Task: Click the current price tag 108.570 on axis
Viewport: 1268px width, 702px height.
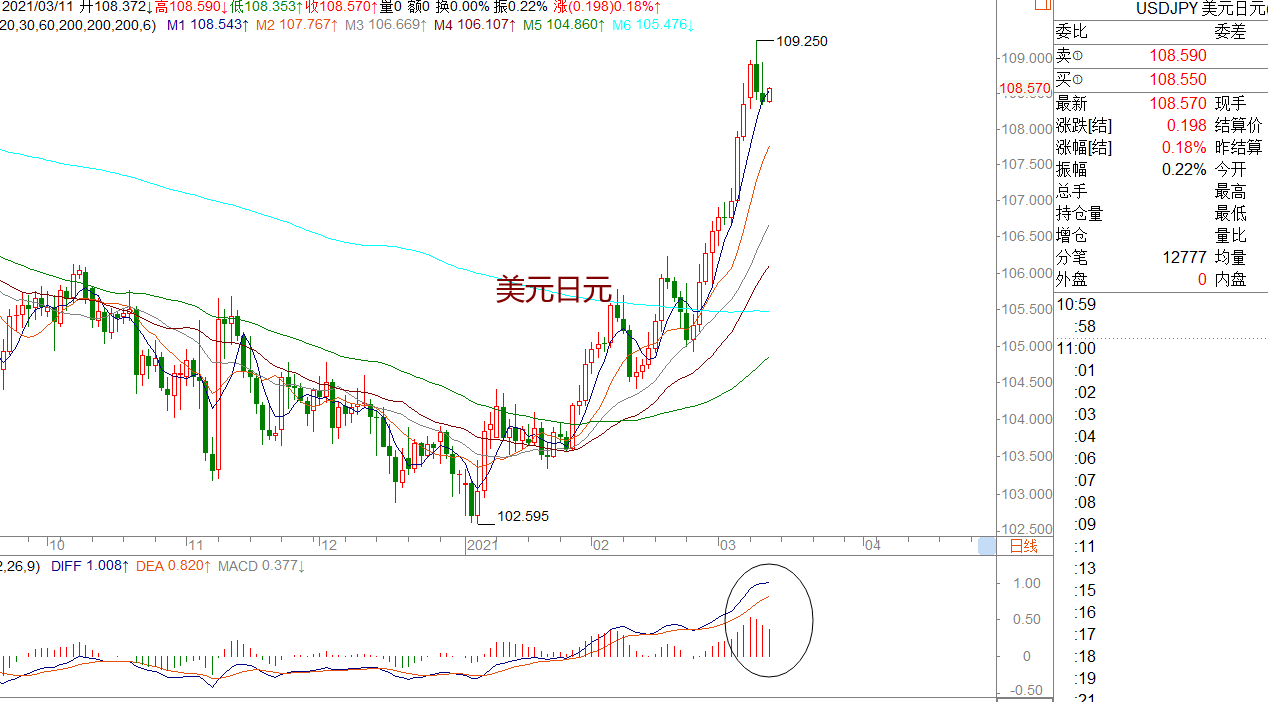Action: click(1025, 88)
